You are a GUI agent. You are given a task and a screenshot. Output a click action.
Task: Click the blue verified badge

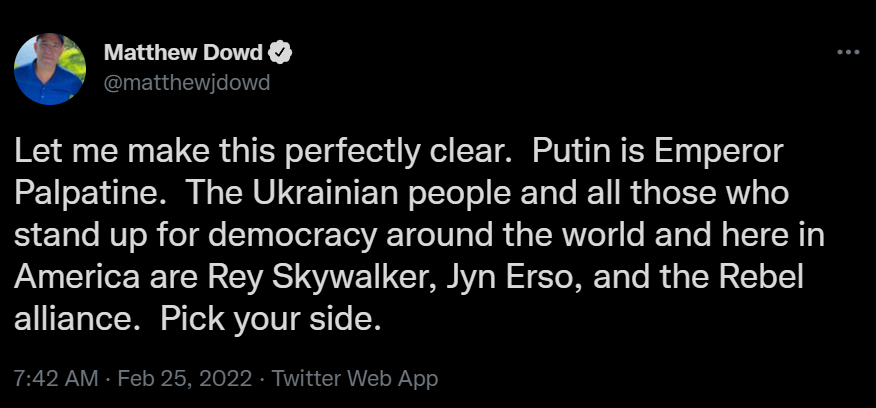pyautogui.click(x=285, y=54)
